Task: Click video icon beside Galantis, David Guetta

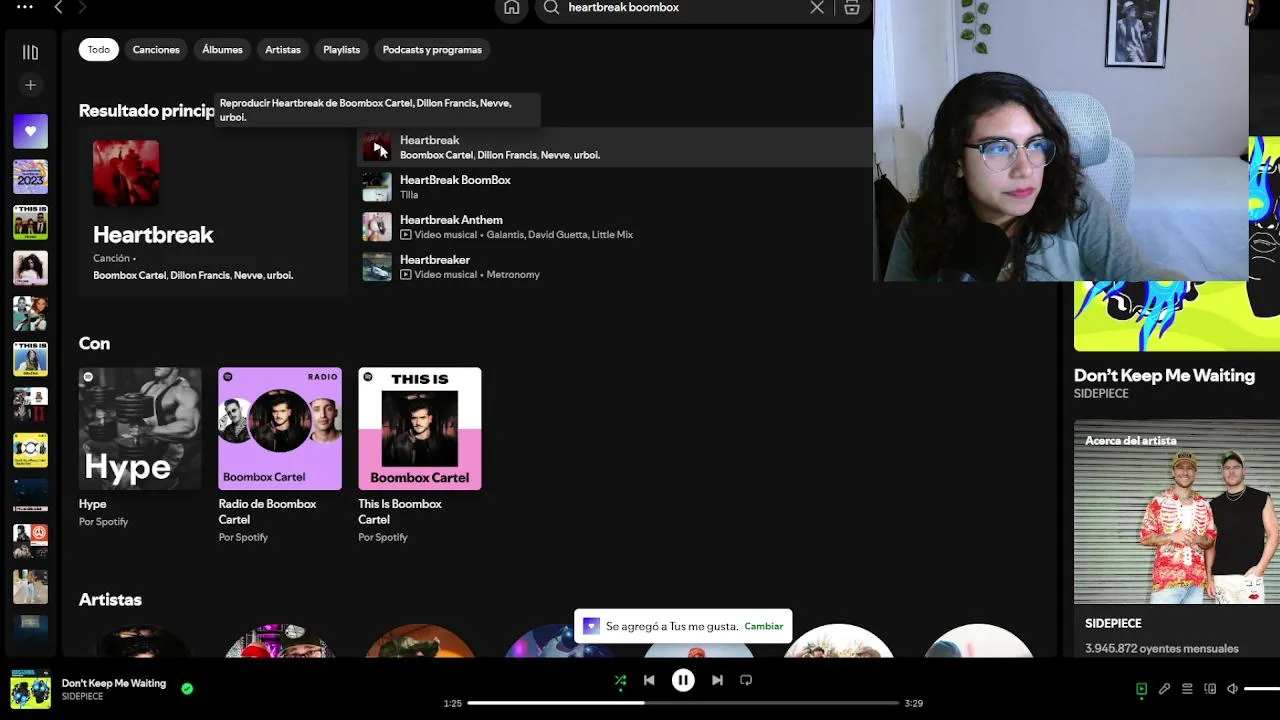Action: point(405,235)
